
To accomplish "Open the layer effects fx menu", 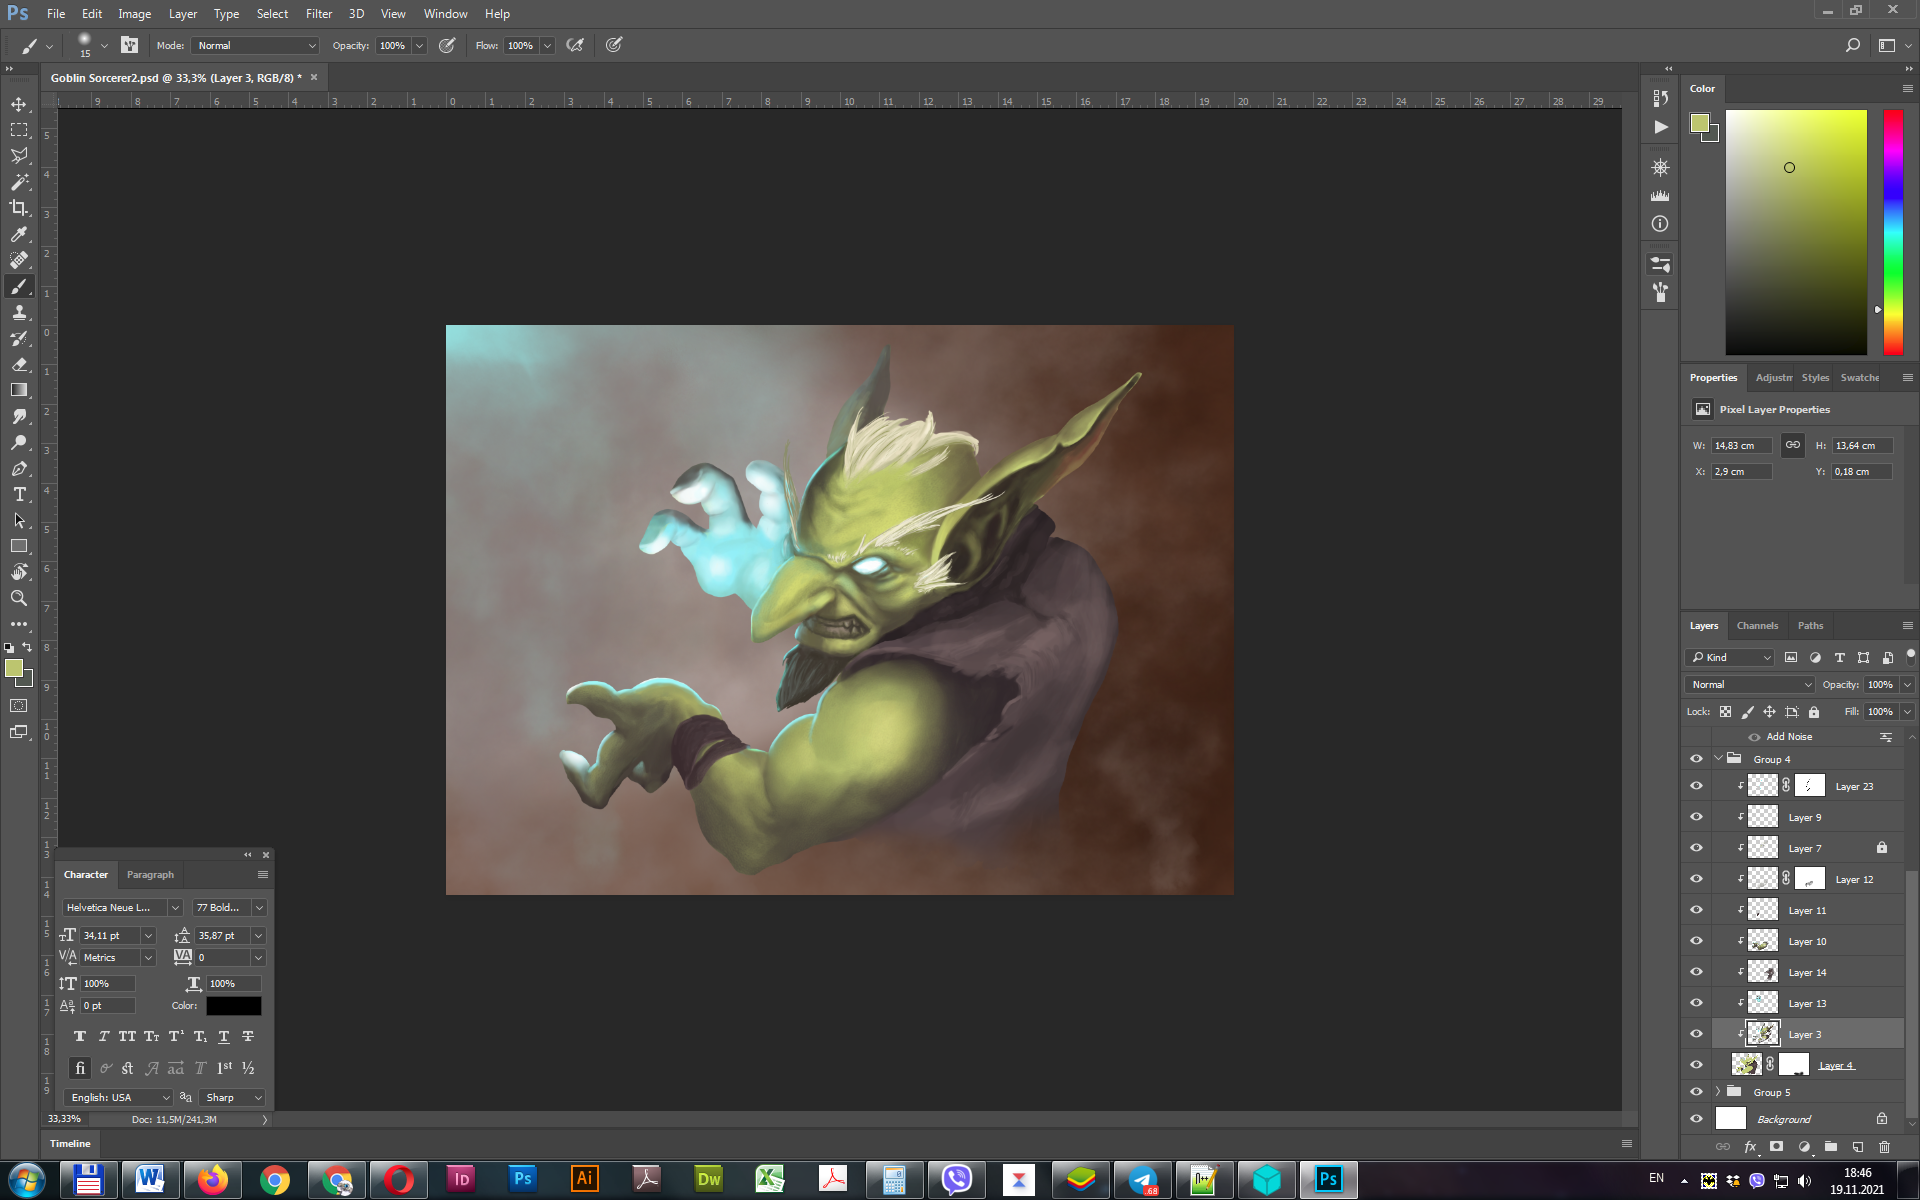I will pos(1750,1146).
